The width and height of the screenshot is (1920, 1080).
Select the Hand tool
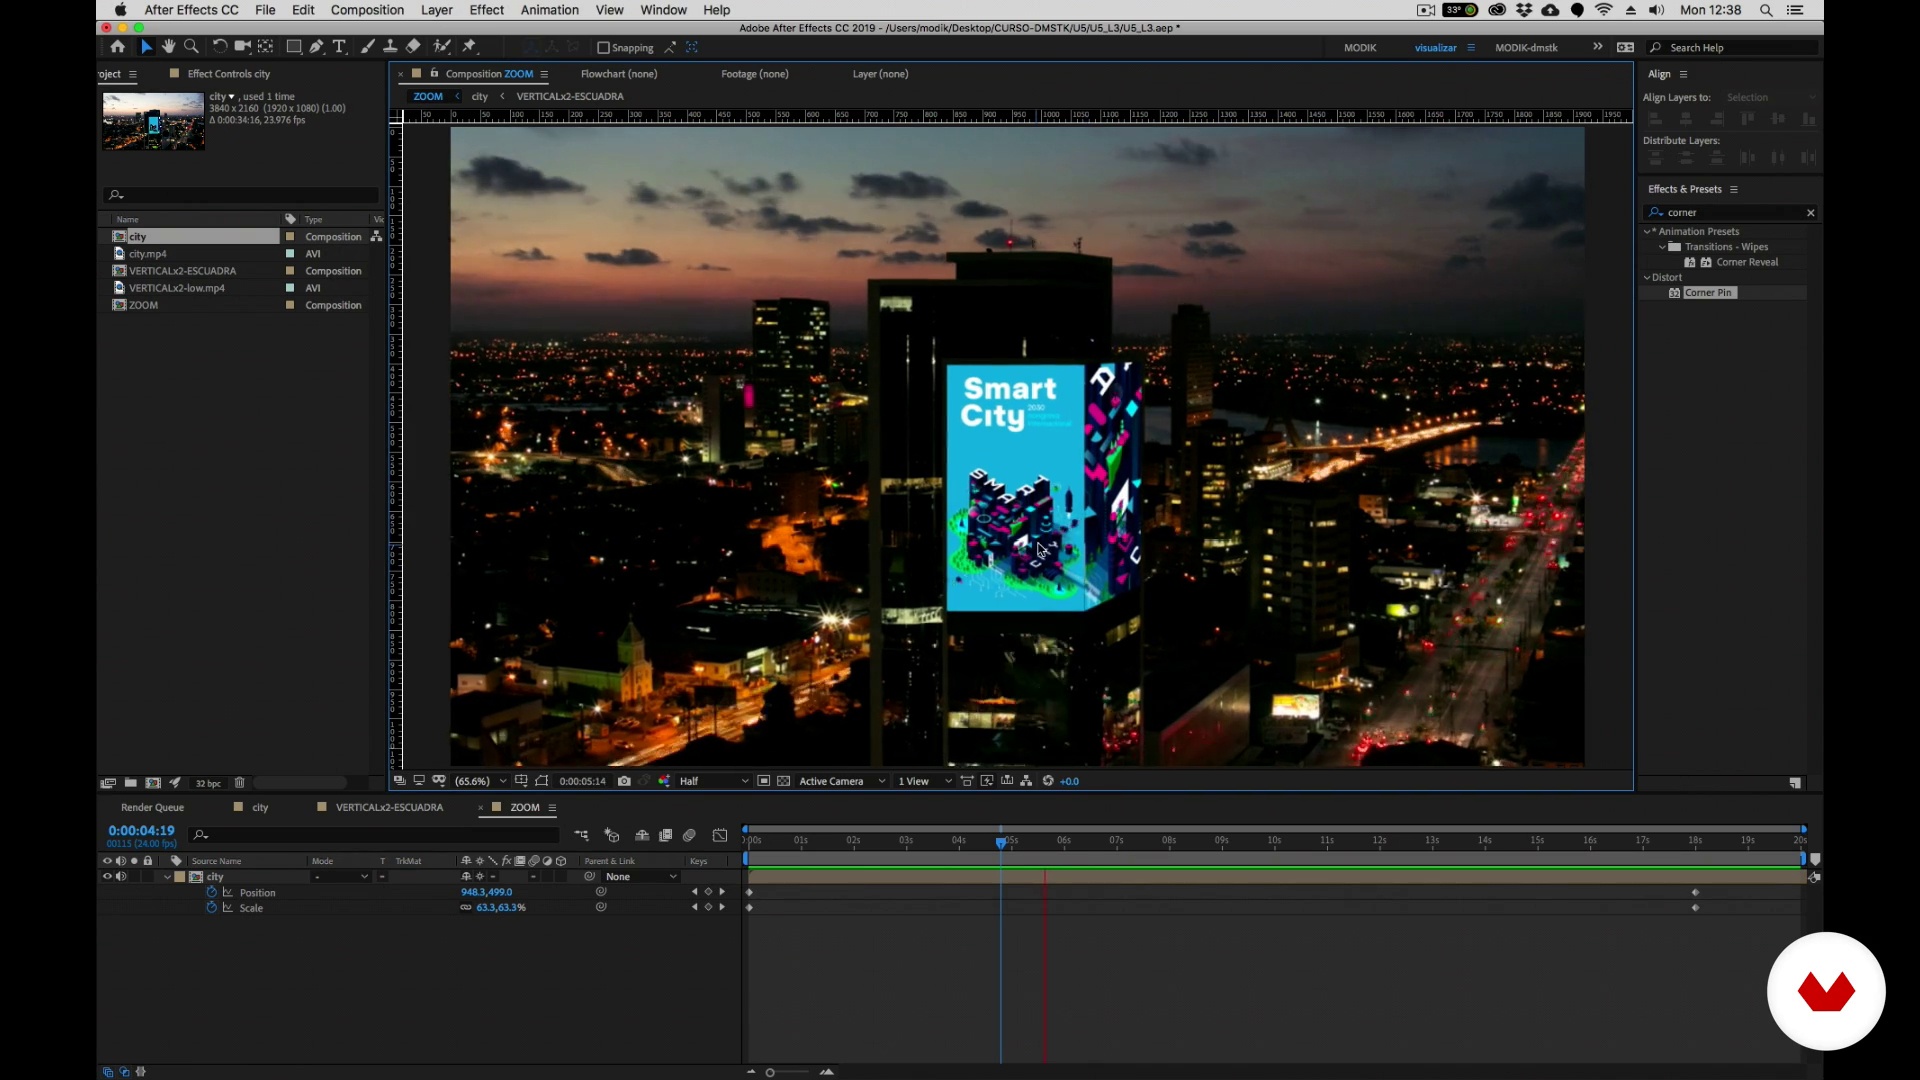pos(168,47)
